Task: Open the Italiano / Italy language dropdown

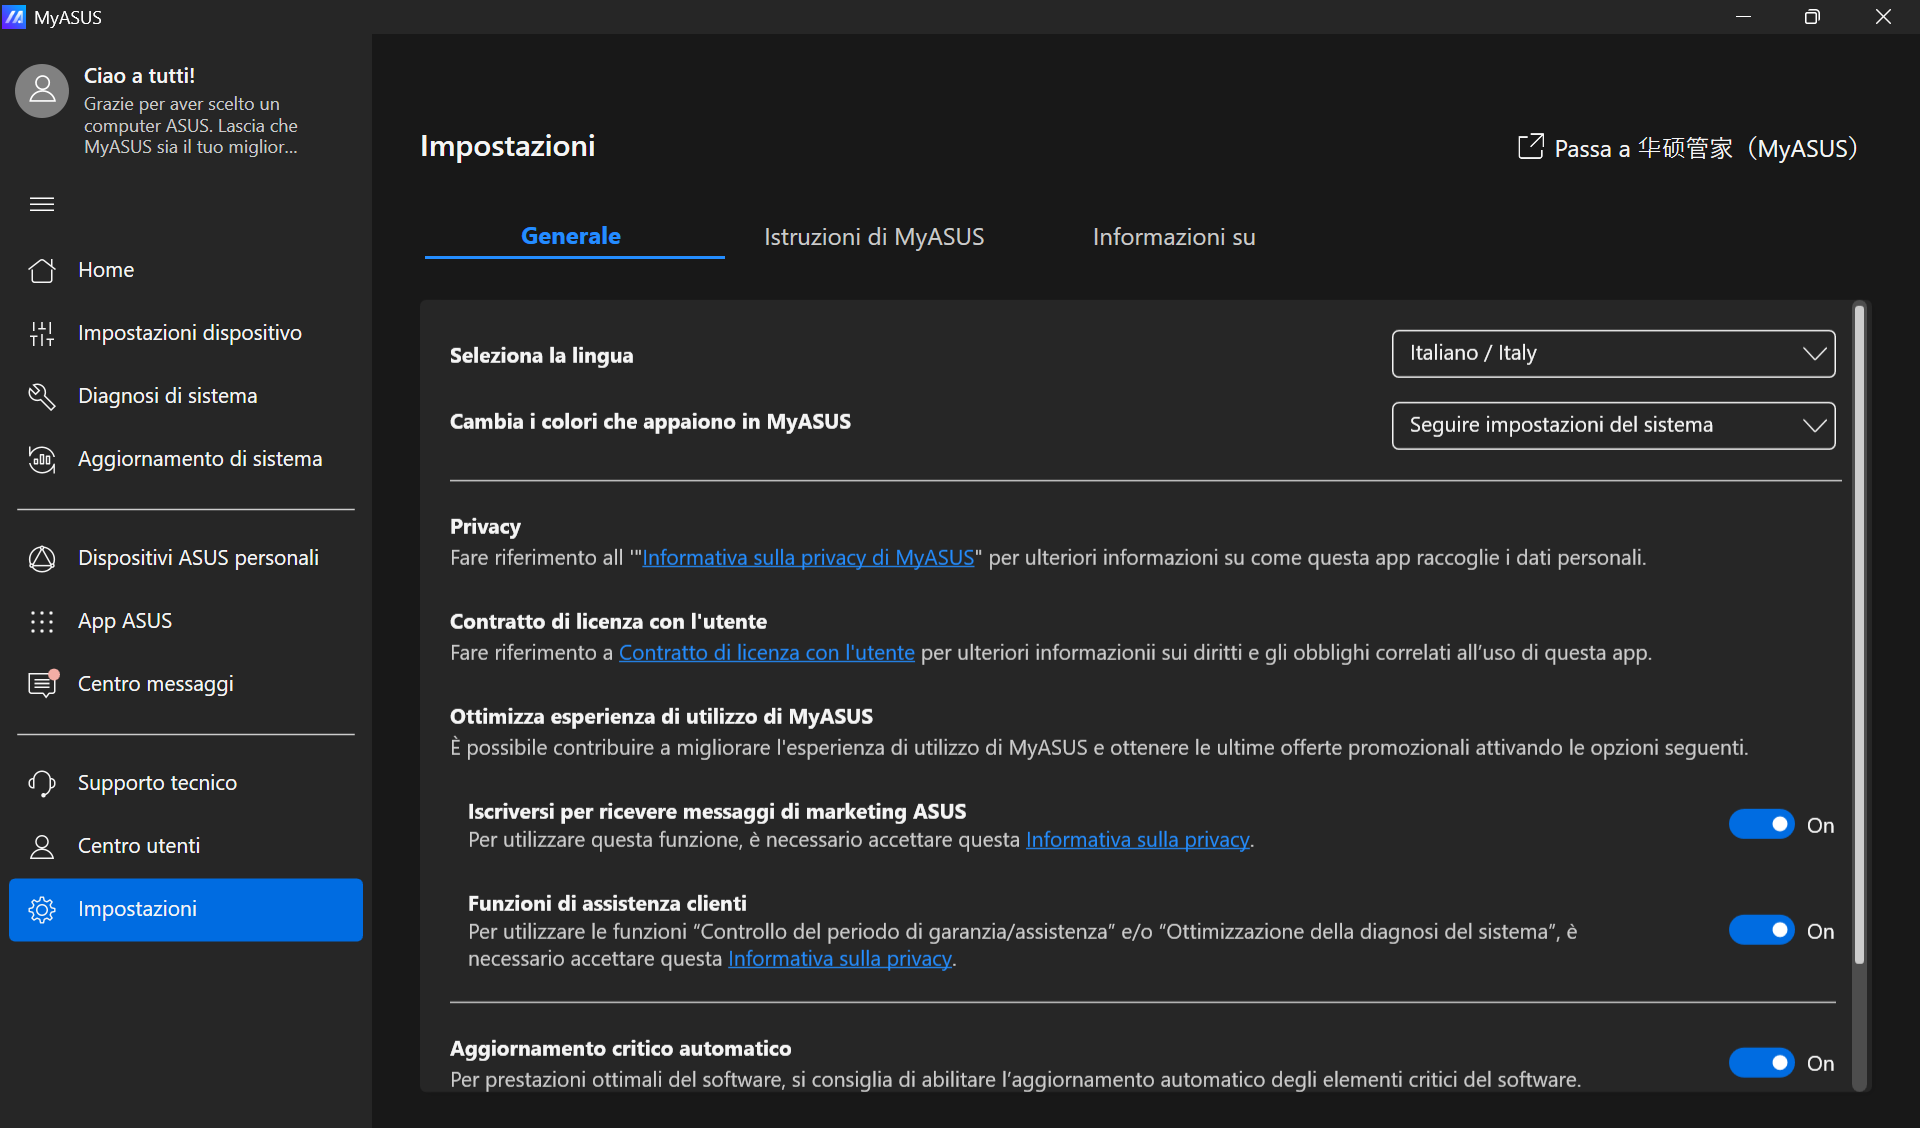Action: click(1613, 354)
